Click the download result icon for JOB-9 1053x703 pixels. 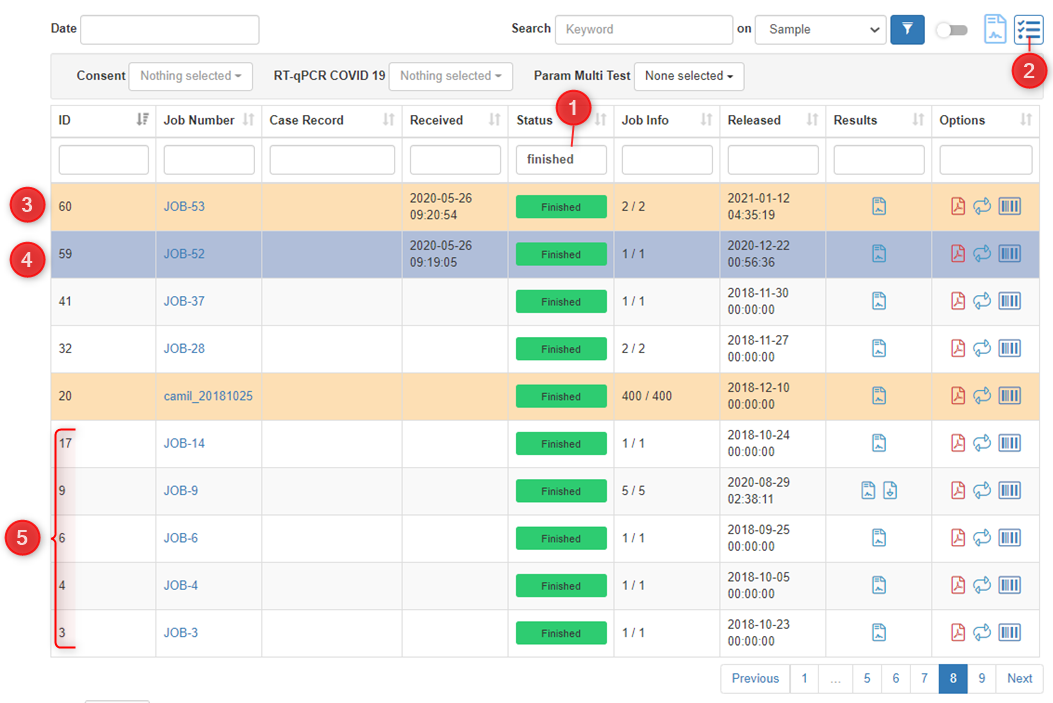(x=890, y=491)
